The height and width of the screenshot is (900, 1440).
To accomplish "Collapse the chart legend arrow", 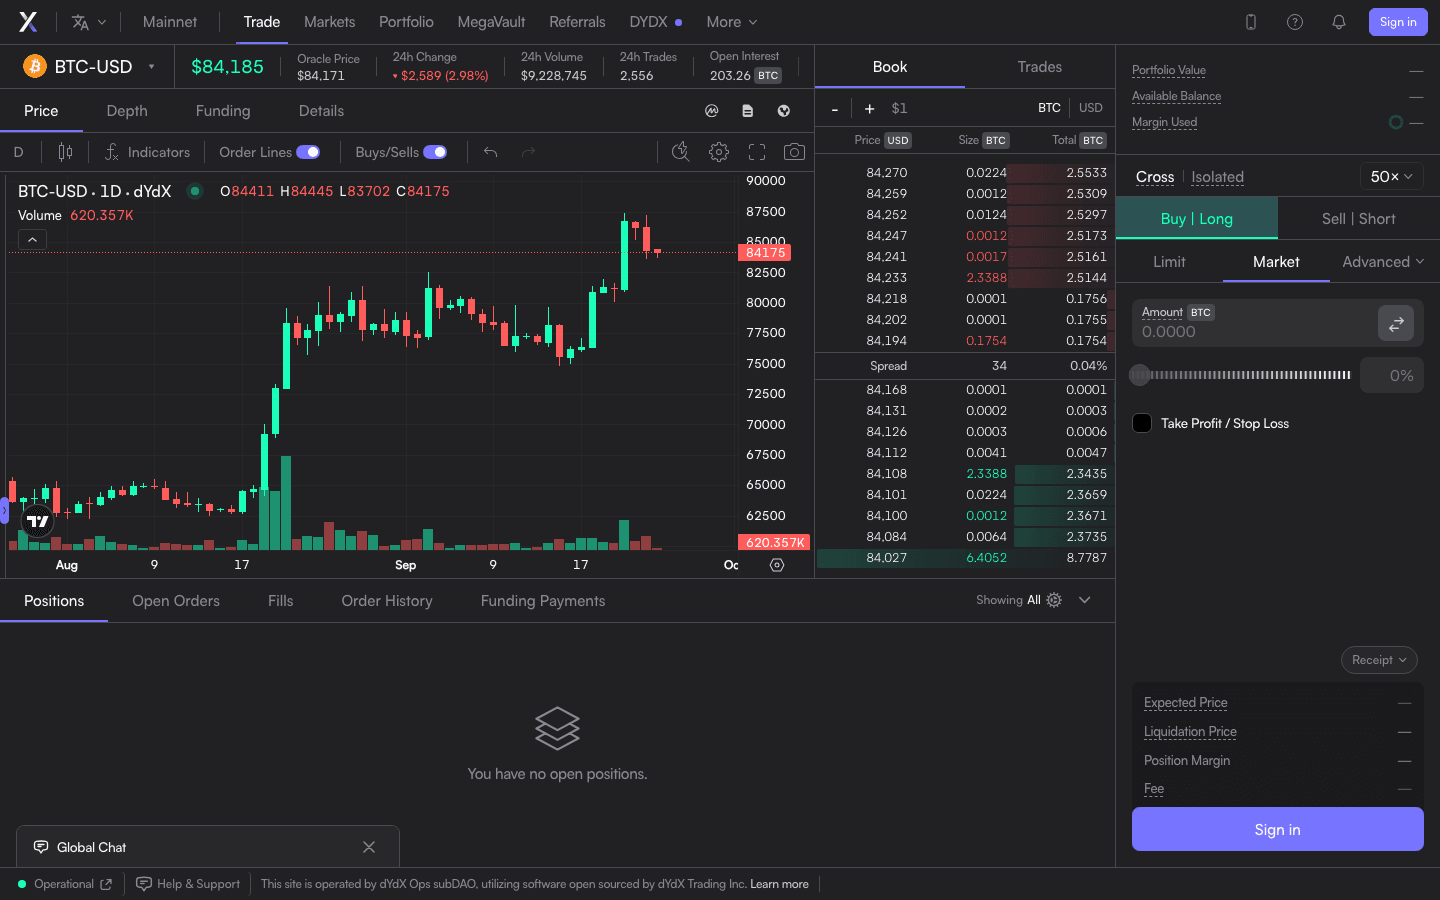I will 32,240.
